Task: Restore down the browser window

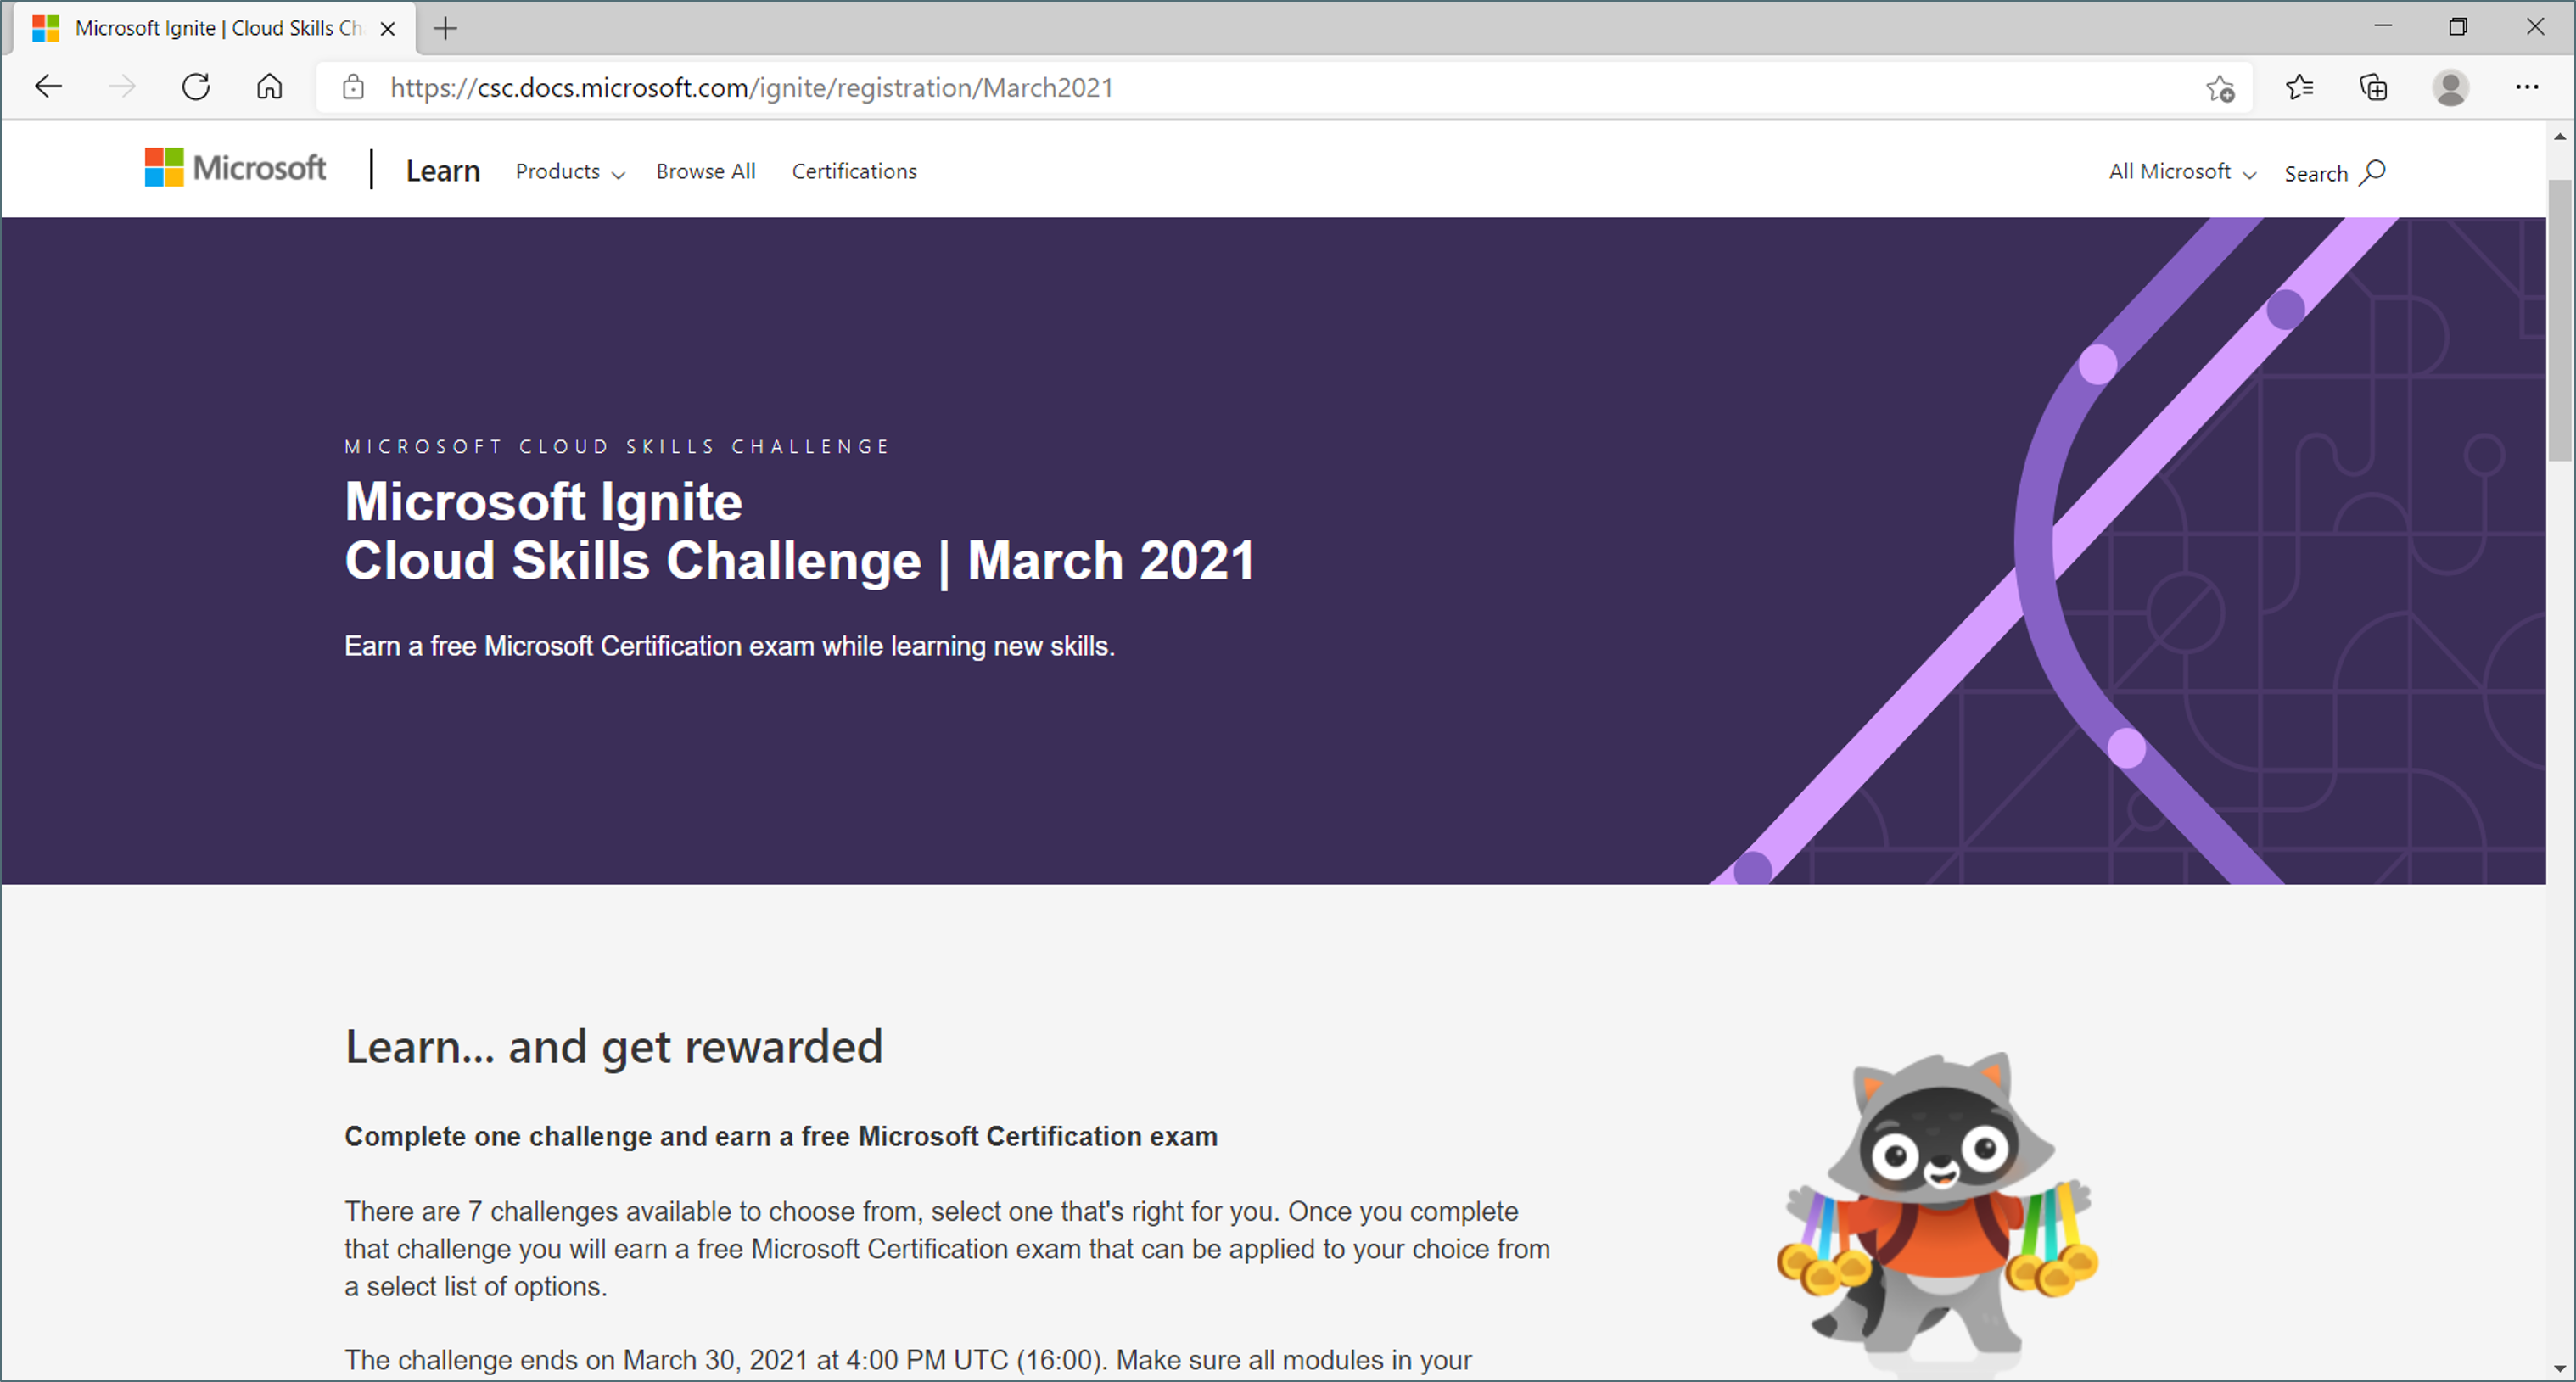Action: [2458, 27]
